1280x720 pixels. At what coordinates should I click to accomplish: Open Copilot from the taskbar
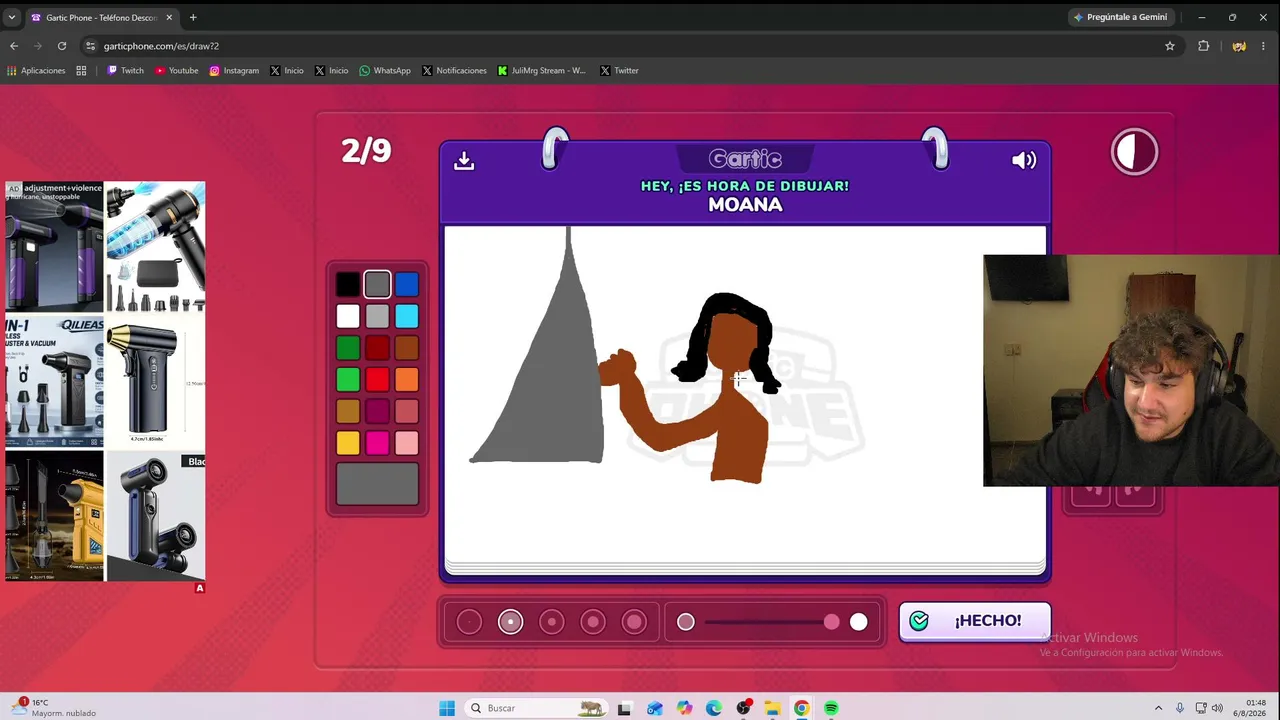pos(684,708)
